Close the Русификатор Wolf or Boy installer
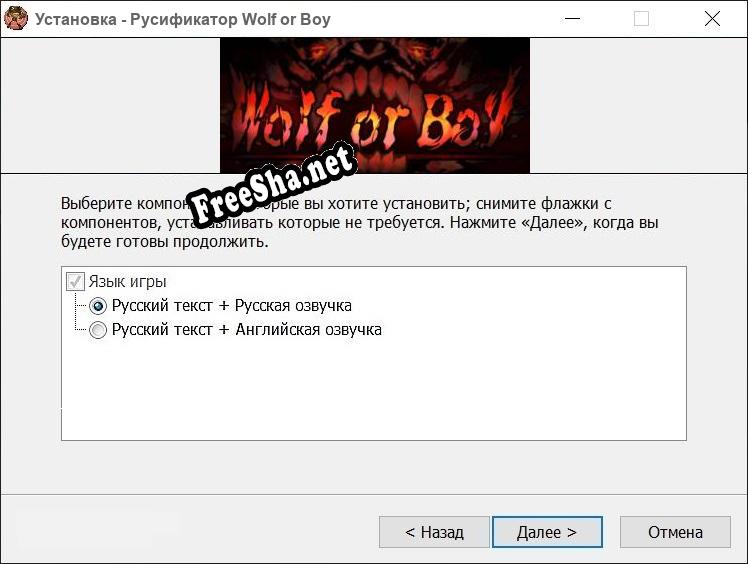The image size is (748, 564). tap(712, 19)
